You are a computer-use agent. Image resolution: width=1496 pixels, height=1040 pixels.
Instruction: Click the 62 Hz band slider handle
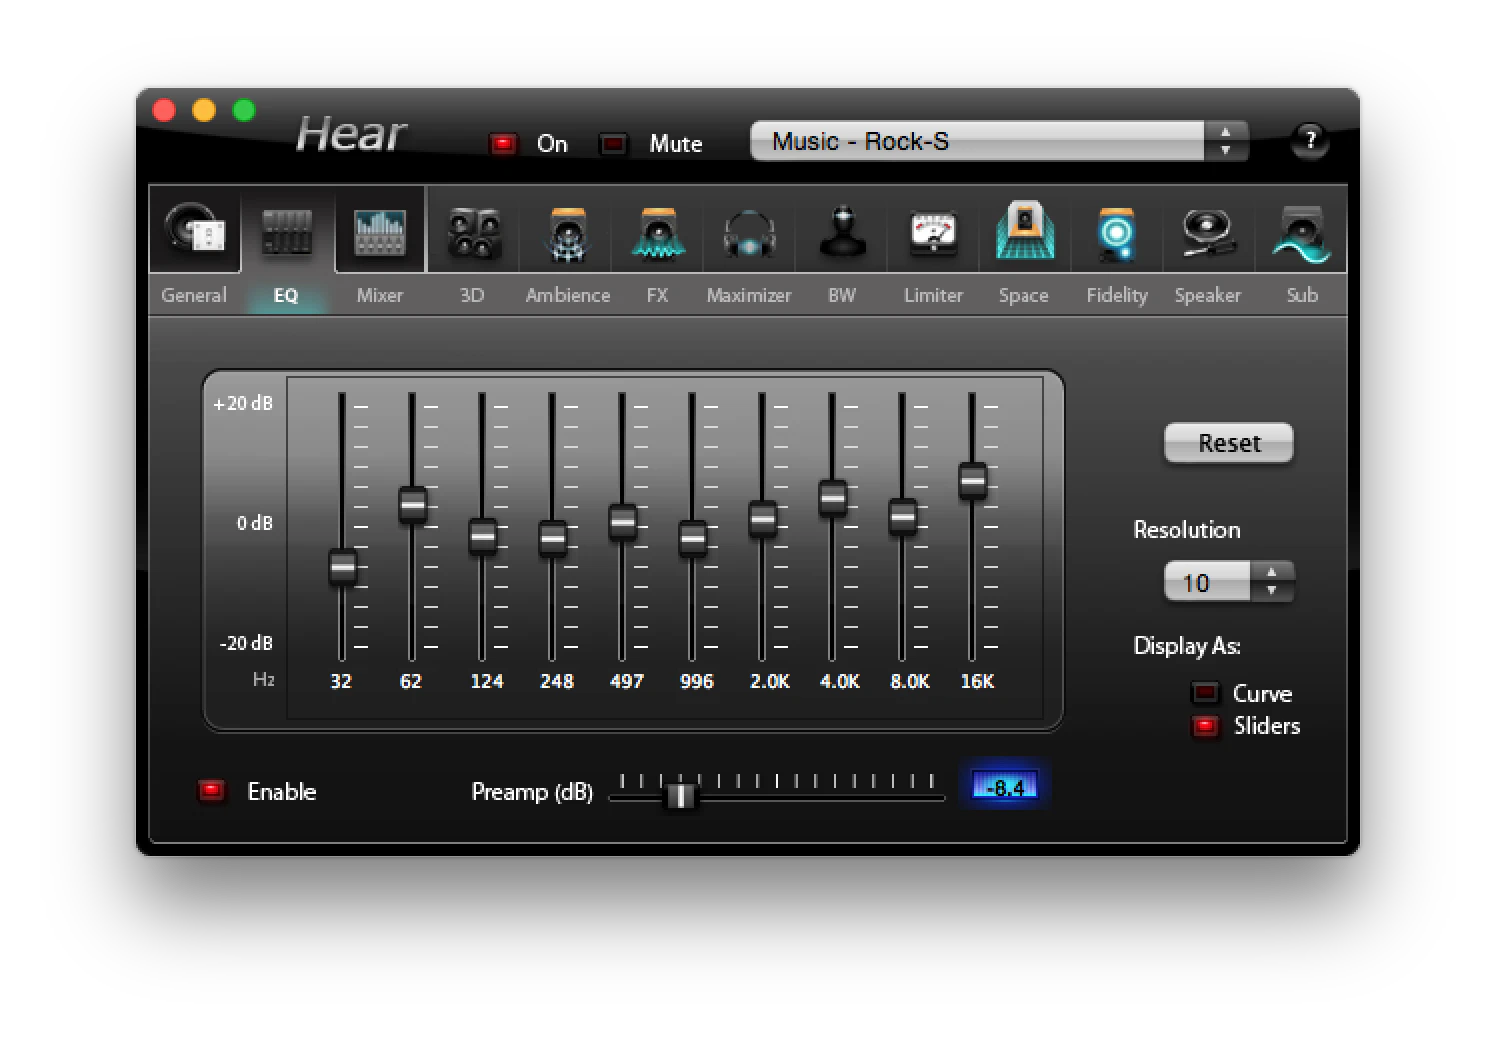pos(413,504)
